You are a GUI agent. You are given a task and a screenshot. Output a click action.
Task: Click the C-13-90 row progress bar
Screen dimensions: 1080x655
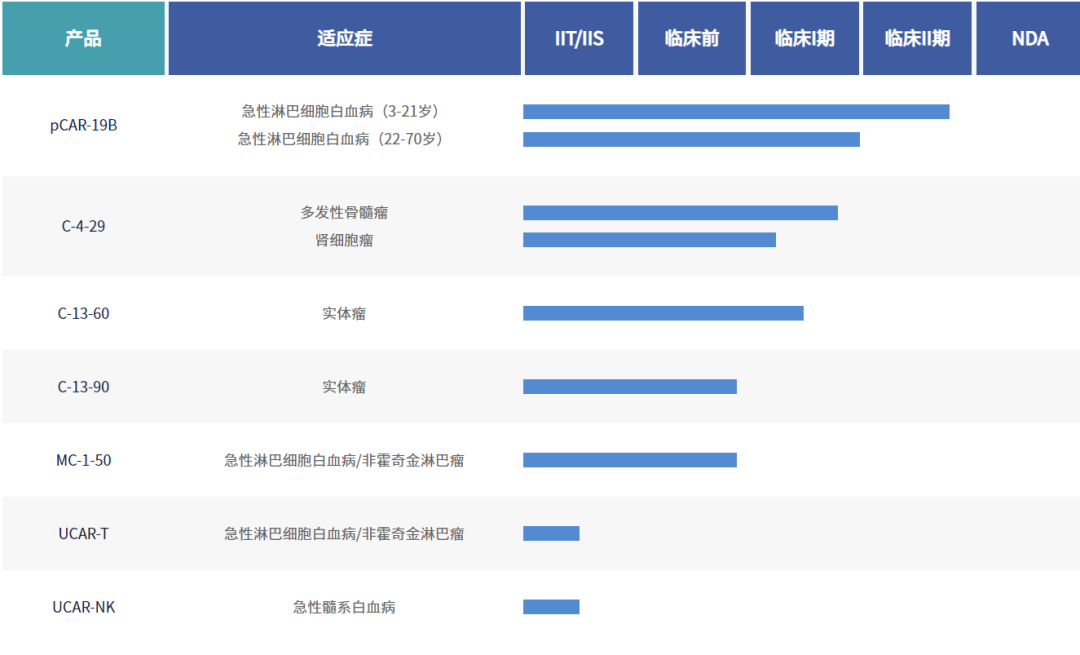click(629, 387)
